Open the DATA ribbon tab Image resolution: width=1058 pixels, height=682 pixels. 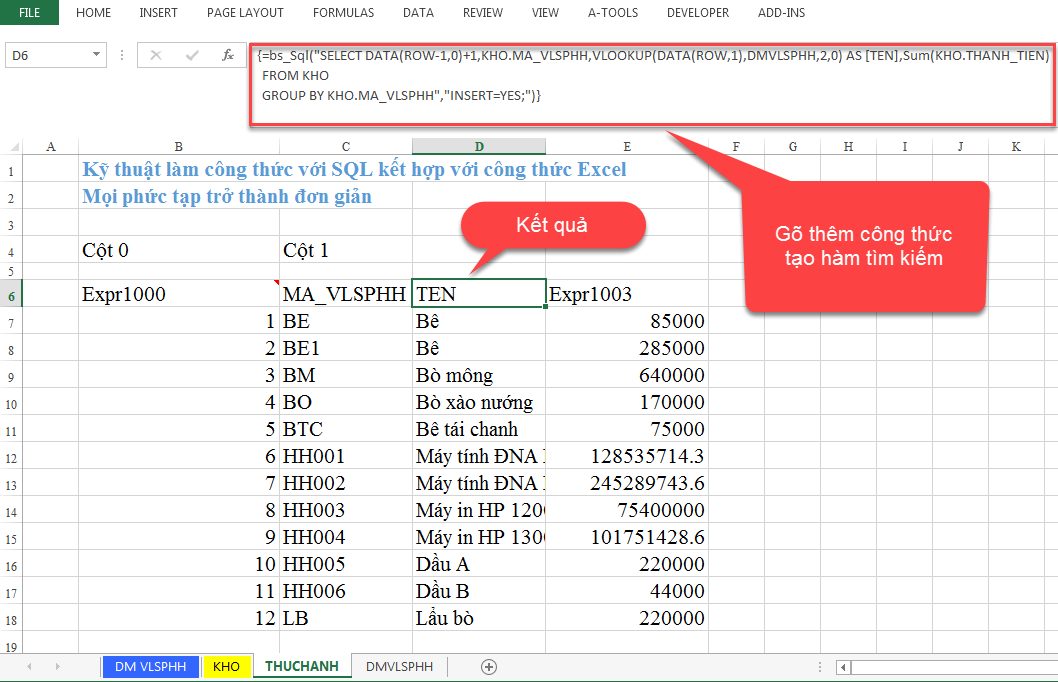(x=418, y=12)
